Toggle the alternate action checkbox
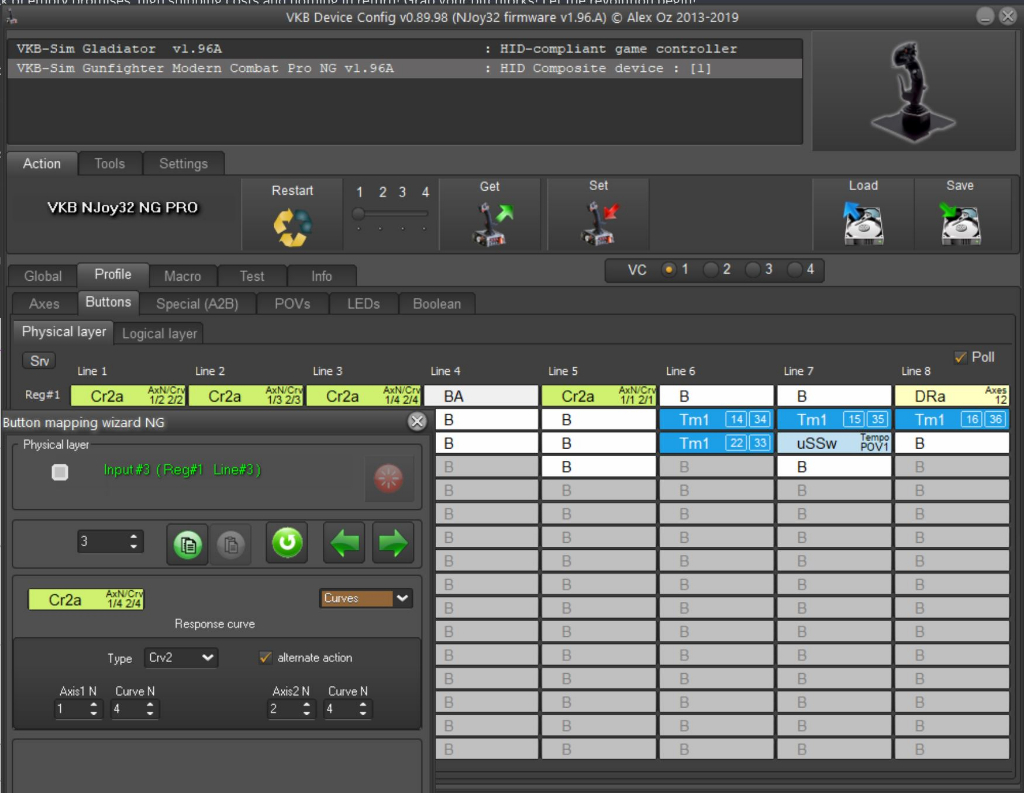 pos(265,657)
